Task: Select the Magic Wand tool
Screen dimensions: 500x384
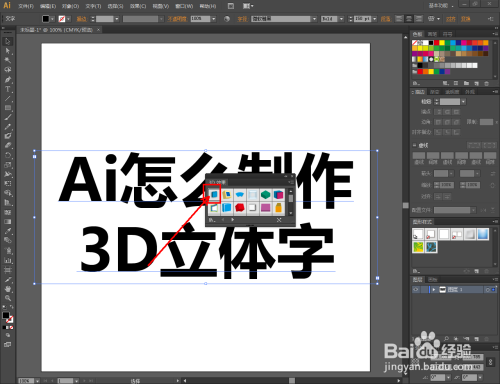Action: [x=8, y=60]
